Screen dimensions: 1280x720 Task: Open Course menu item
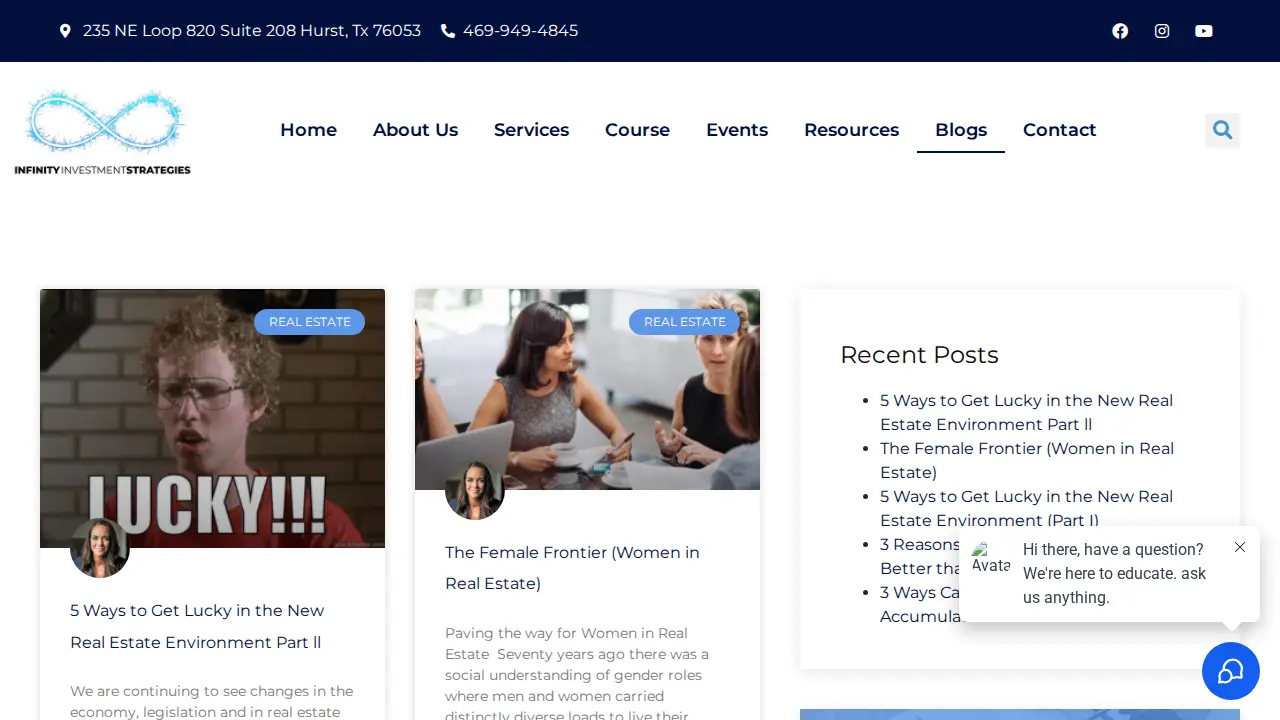click(637, 130)
